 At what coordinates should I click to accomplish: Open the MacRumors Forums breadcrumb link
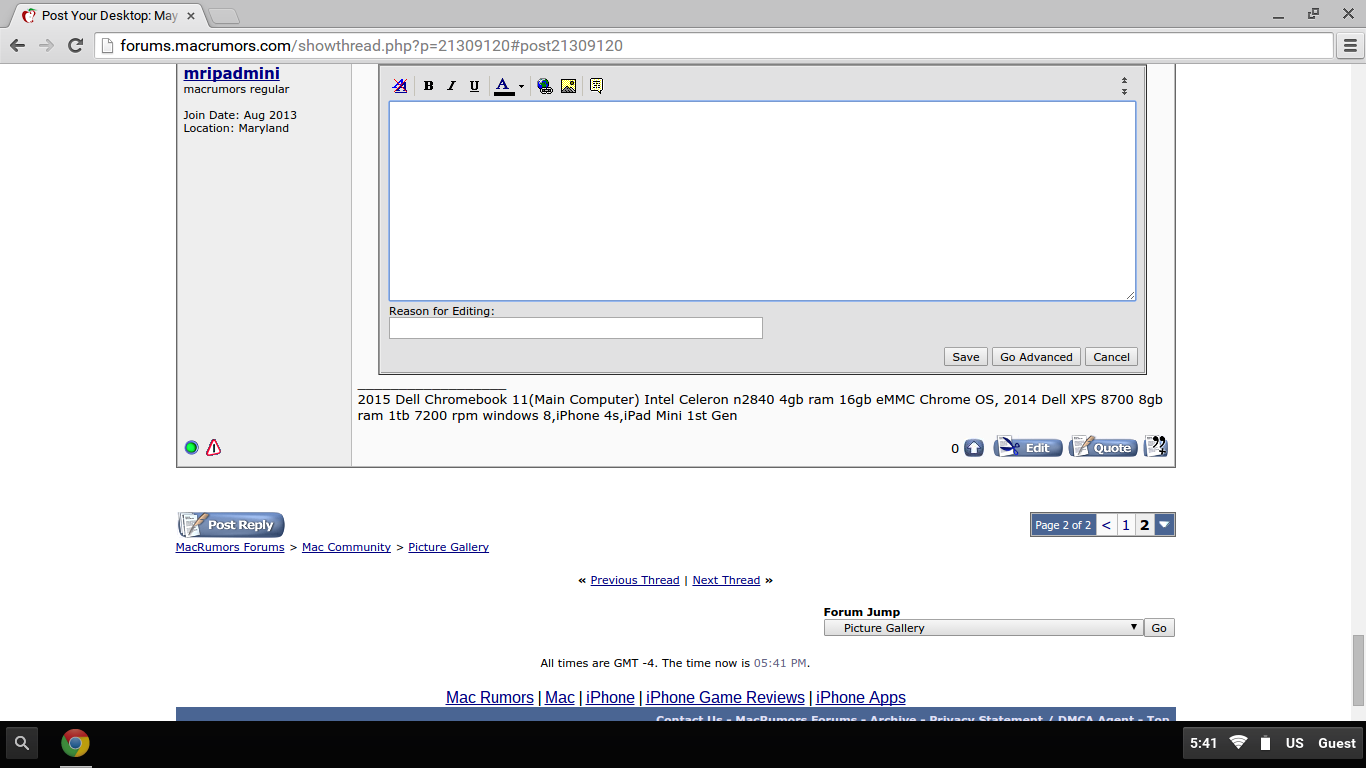point(230,547)
